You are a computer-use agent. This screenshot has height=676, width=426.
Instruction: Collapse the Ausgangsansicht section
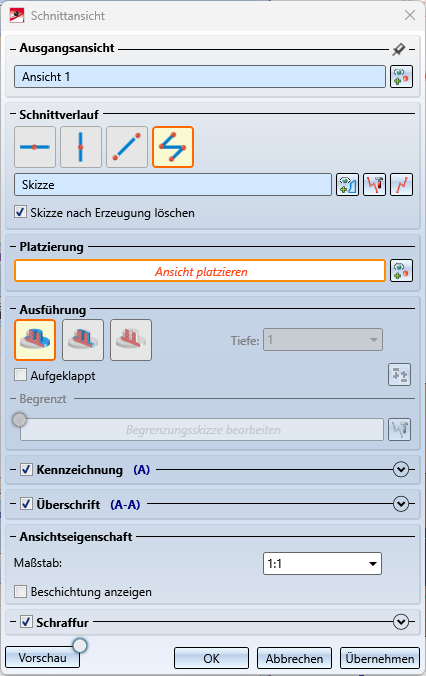click(13, 49)
